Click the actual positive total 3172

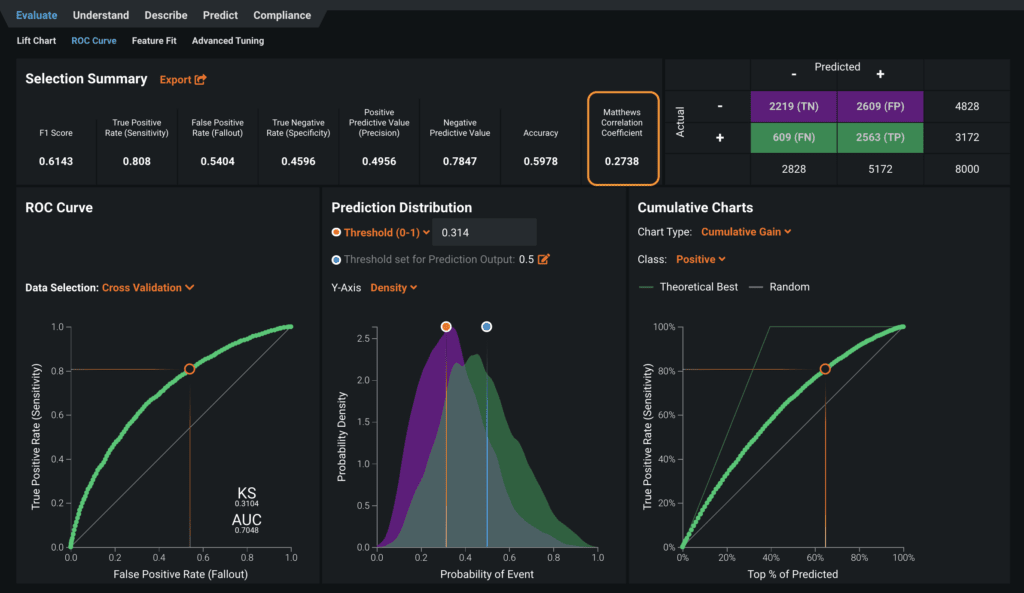[967, 138]
